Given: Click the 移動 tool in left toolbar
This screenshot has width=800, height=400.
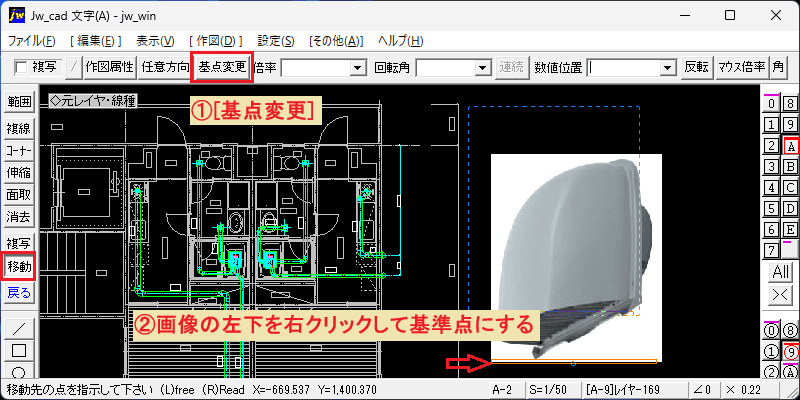Looking at the screenshot, I should point(19,266).
